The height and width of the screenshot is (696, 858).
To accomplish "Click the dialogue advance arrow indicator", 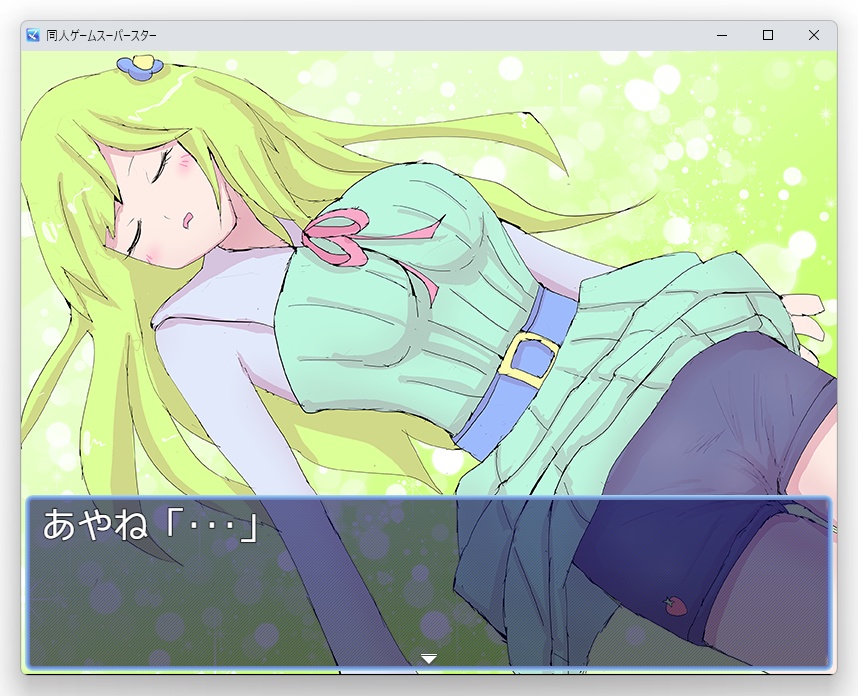I will 429,658.
